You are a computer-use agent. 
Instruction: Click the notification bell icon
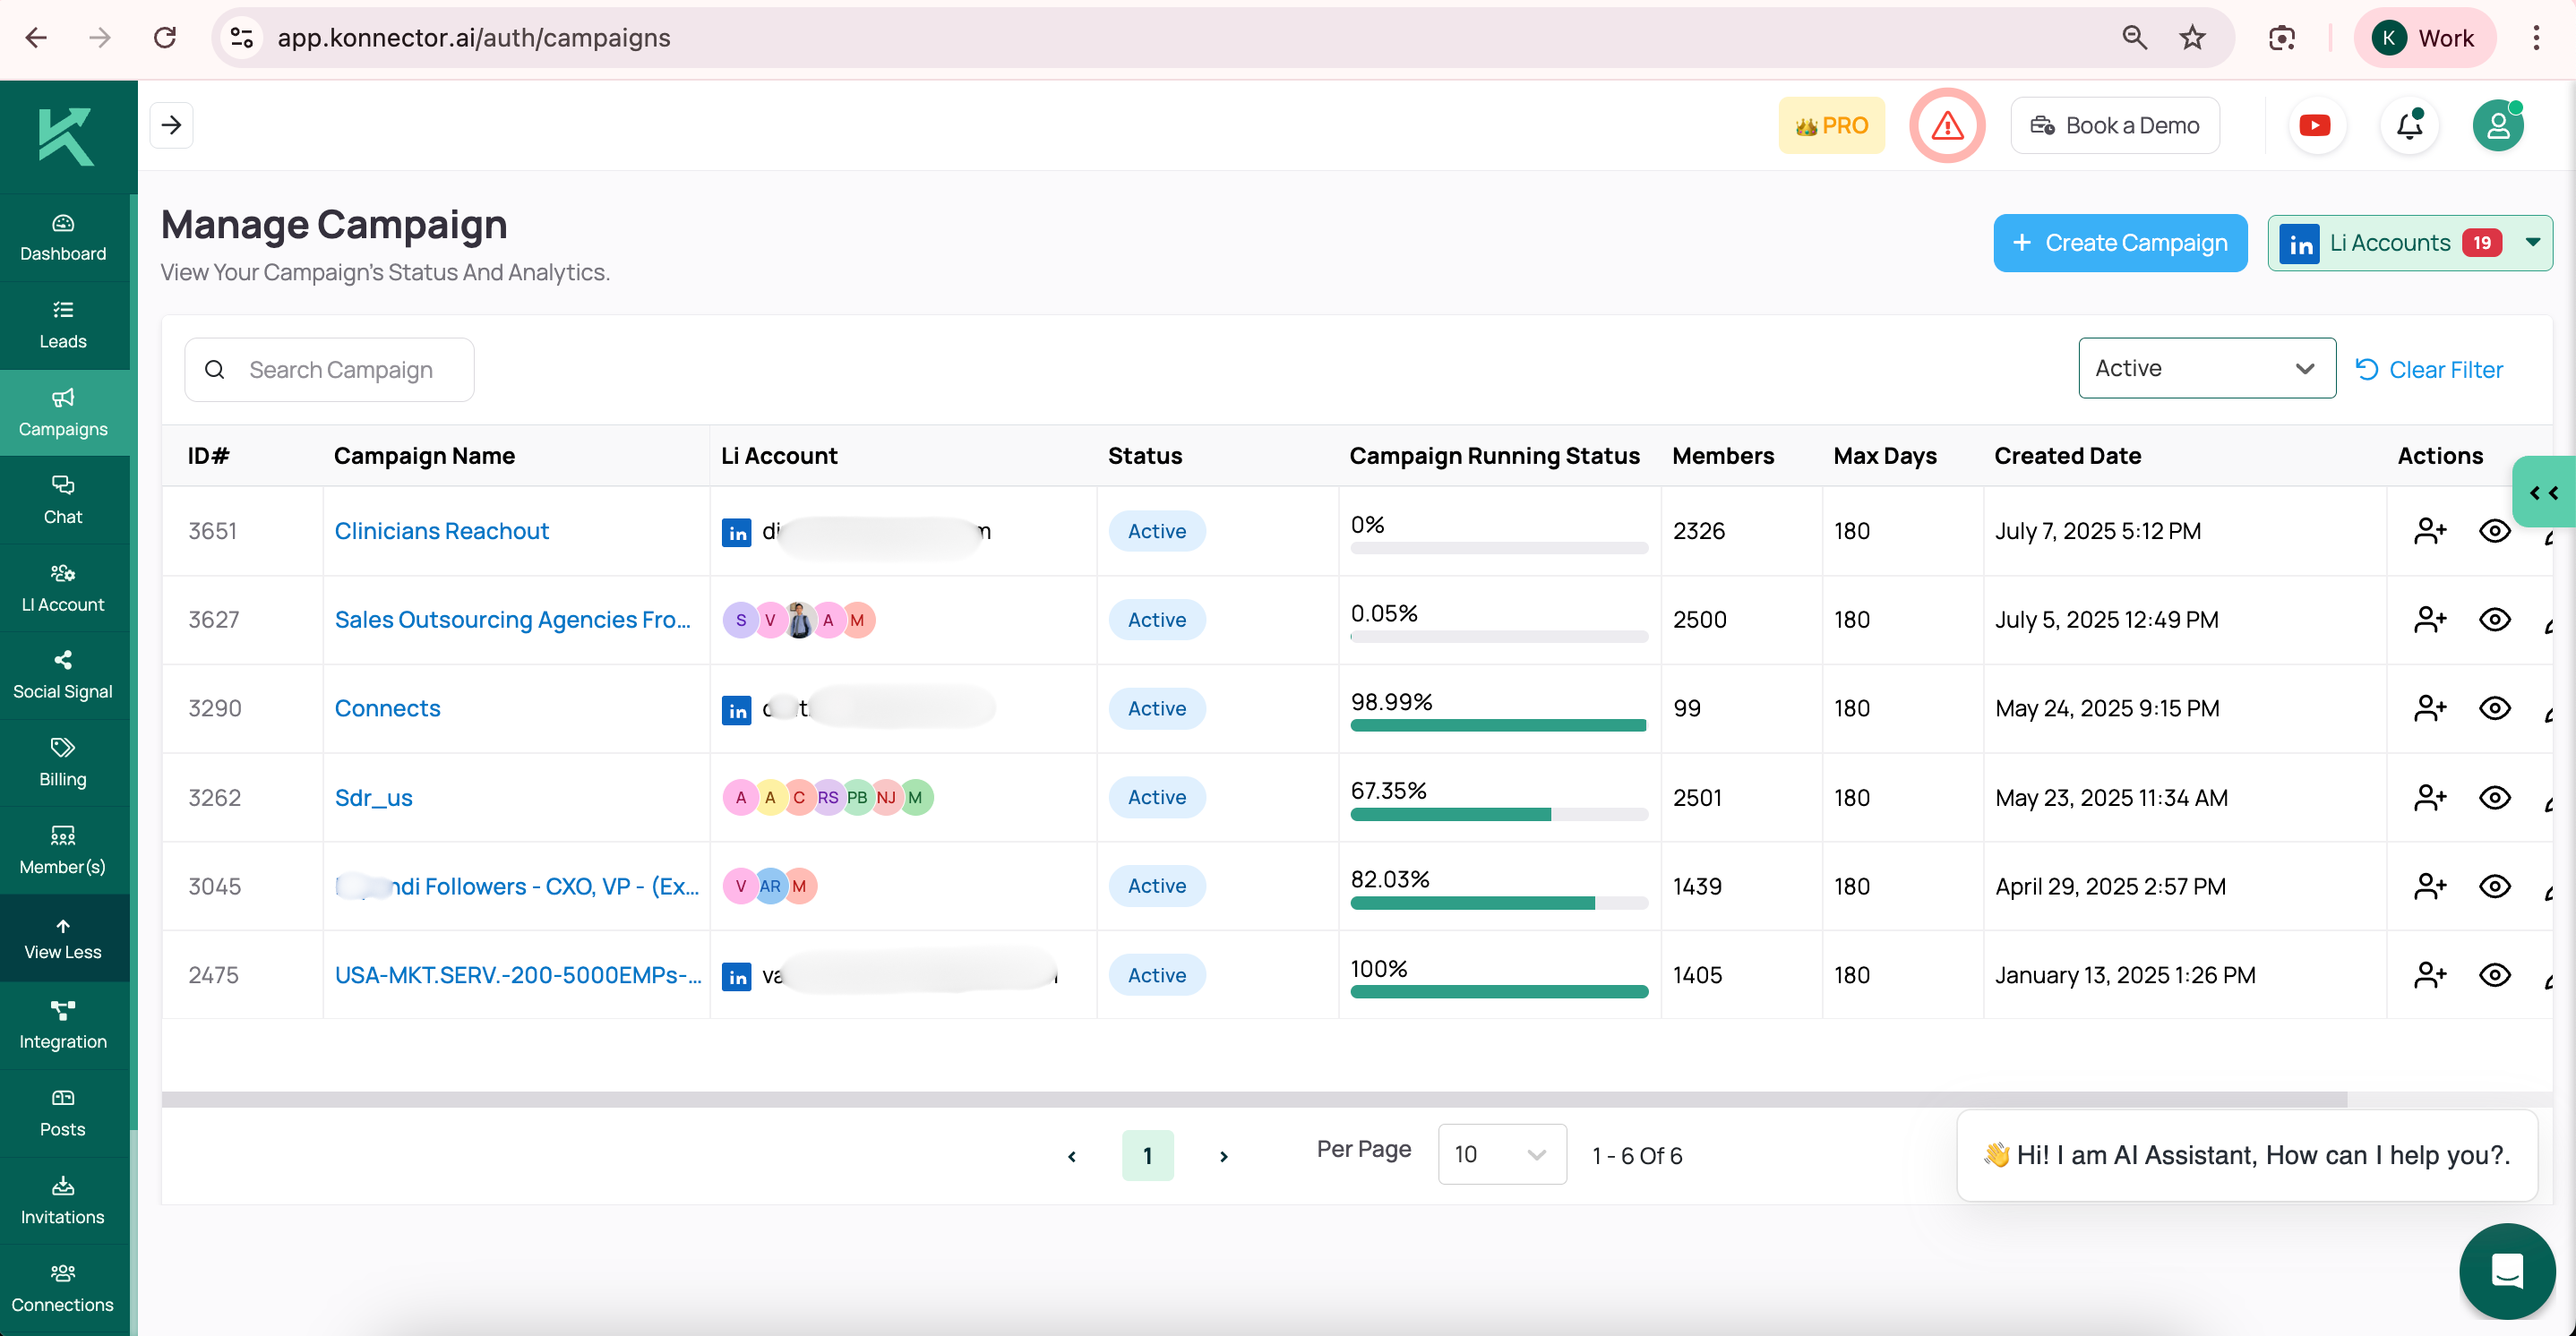(2409, 125)
